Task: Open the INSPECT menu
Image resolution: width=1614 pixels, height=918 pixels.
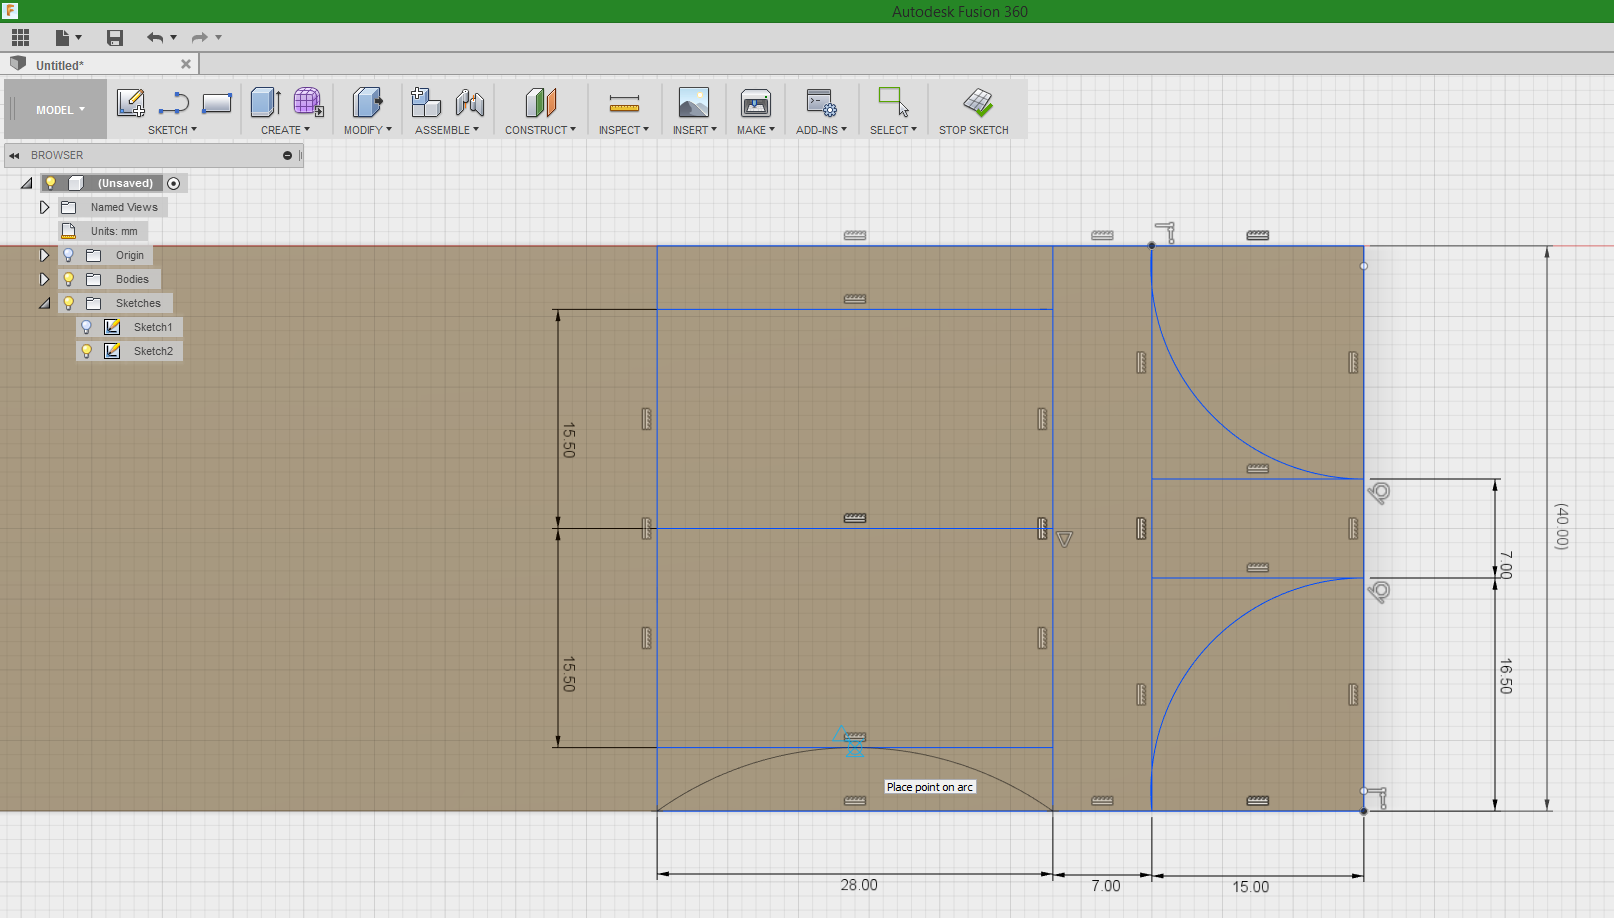Action: (x=624, y=130)
